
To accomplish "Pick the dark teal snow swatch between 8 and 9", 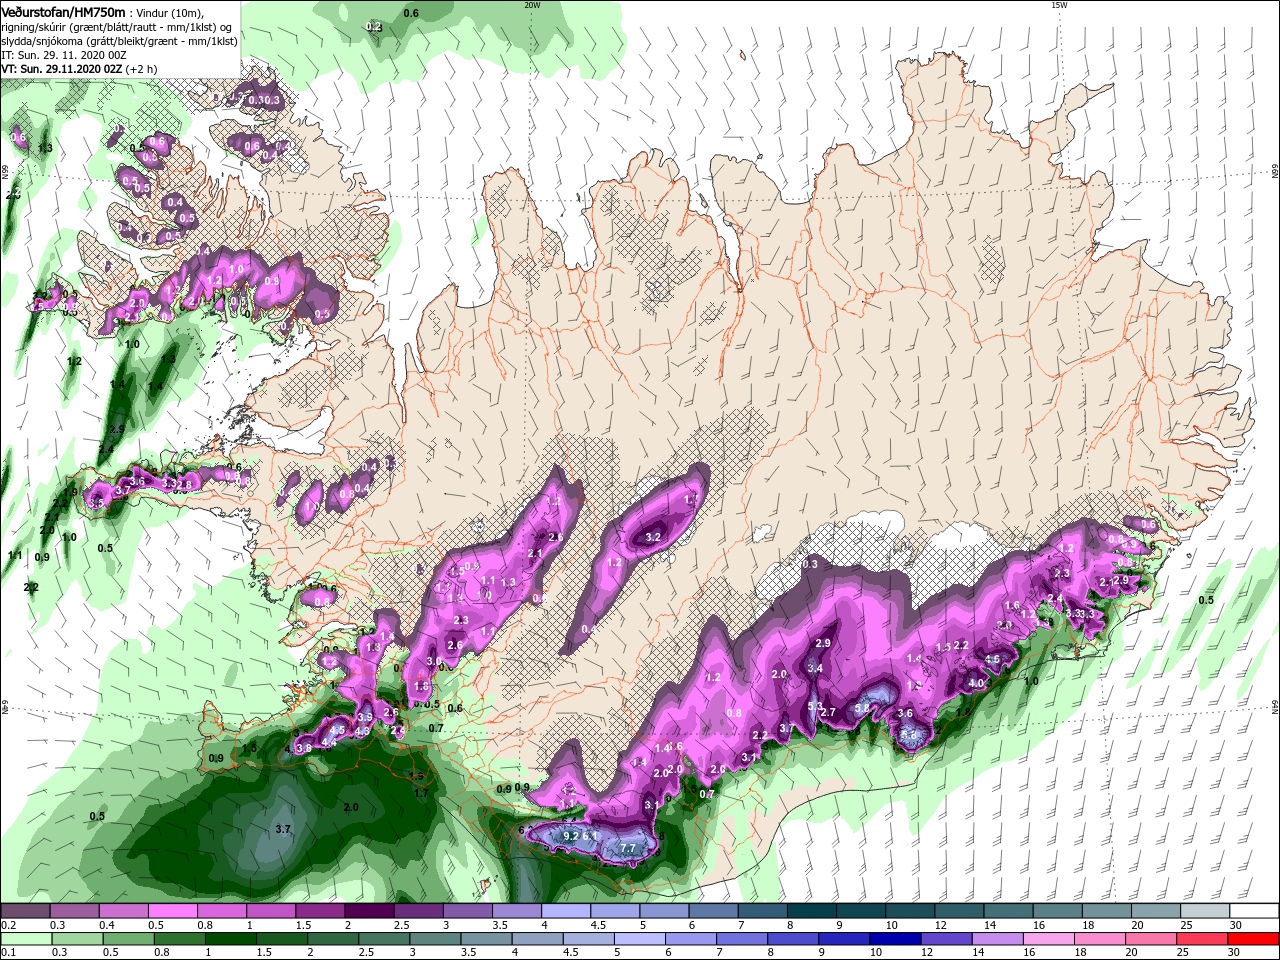I will coord(812,911).
